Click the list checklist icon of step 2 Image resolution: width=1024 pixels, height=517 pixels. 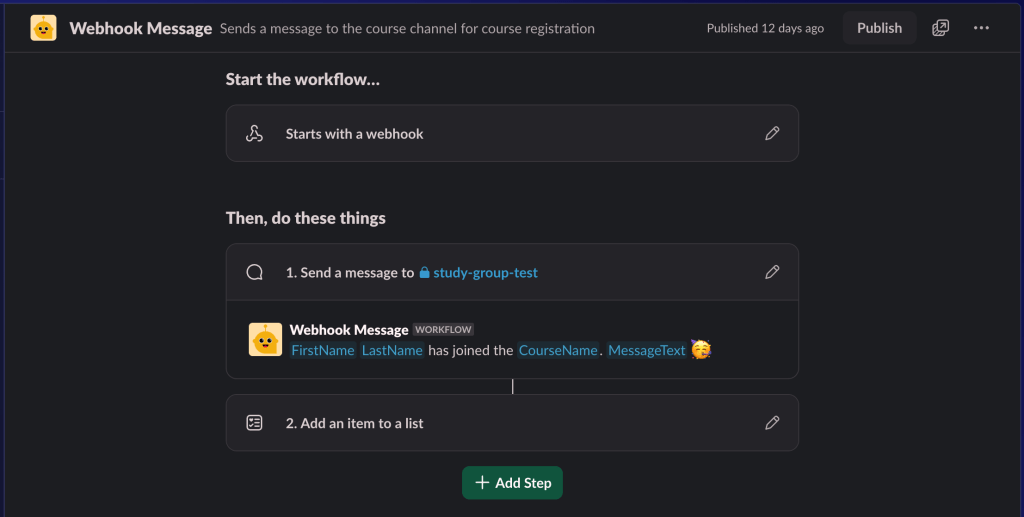pos(254,423)
